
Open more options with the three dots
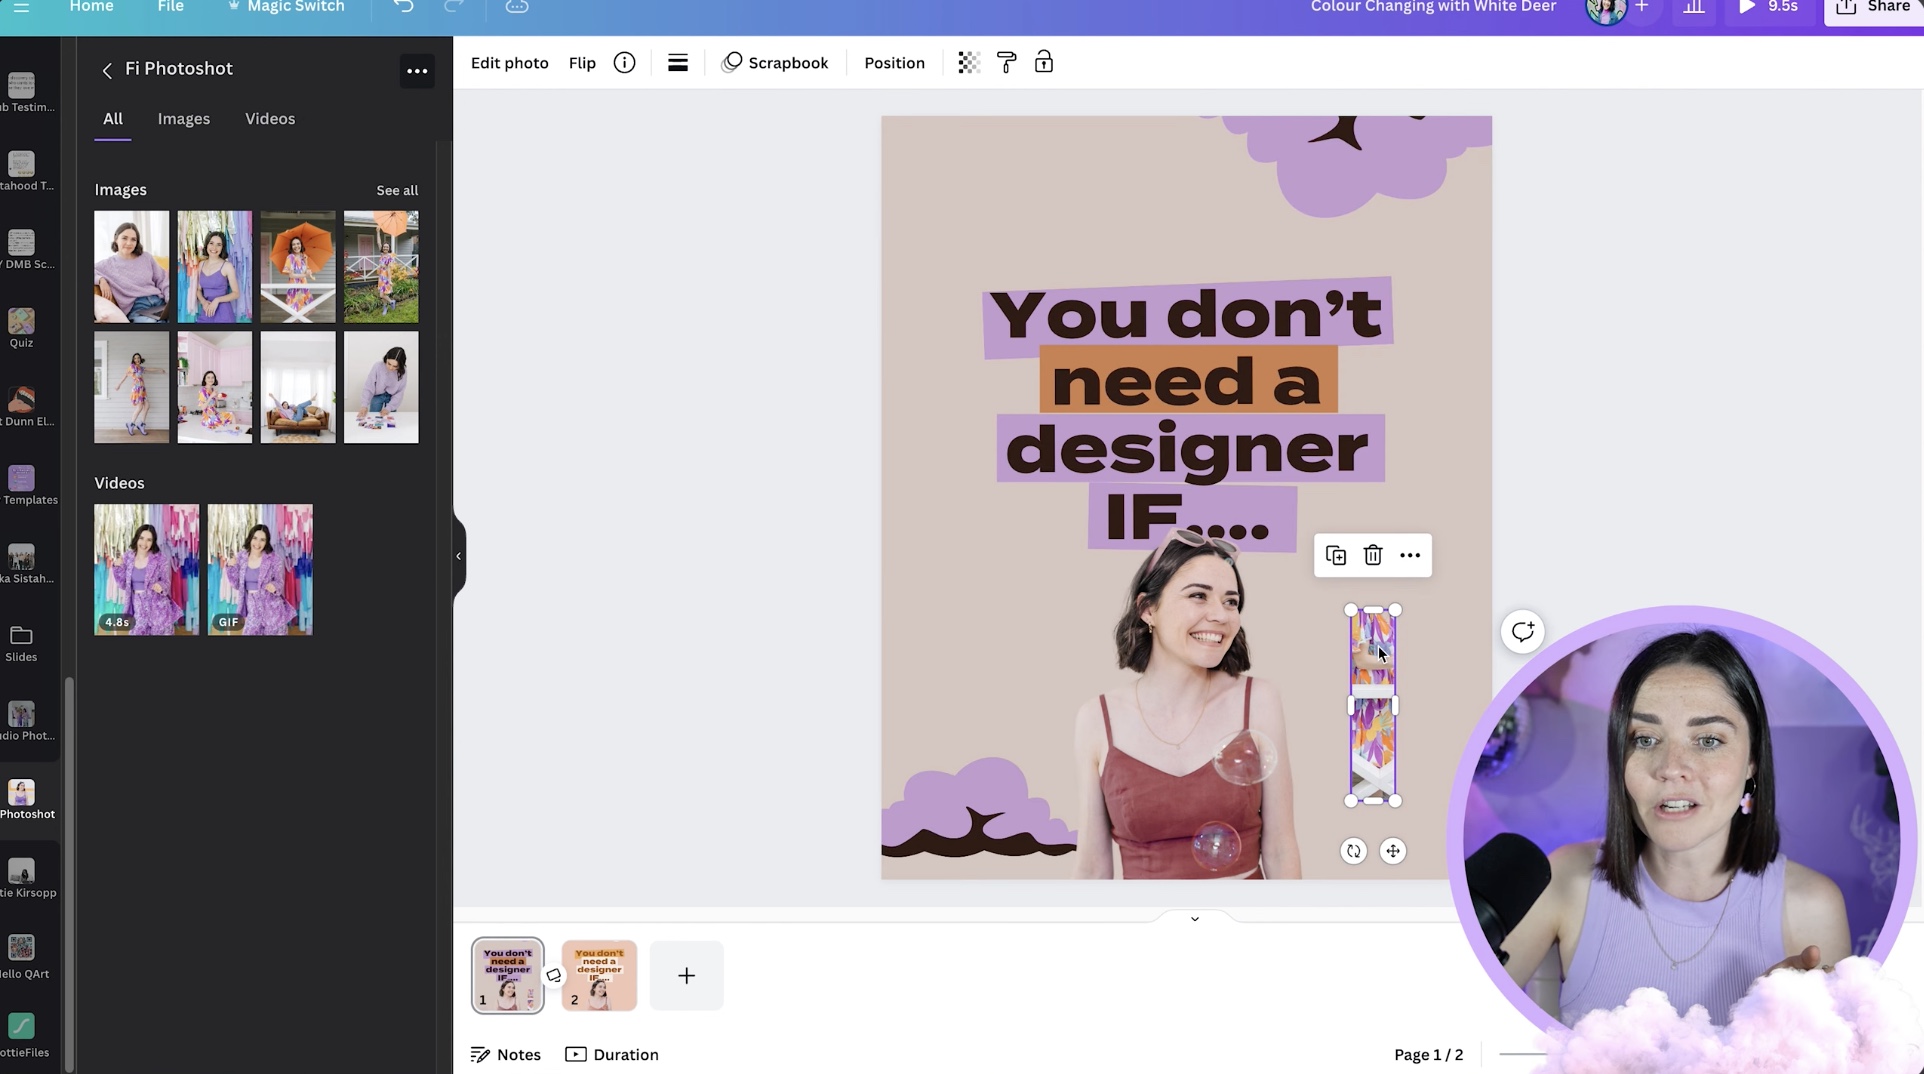click(1410, 555)
